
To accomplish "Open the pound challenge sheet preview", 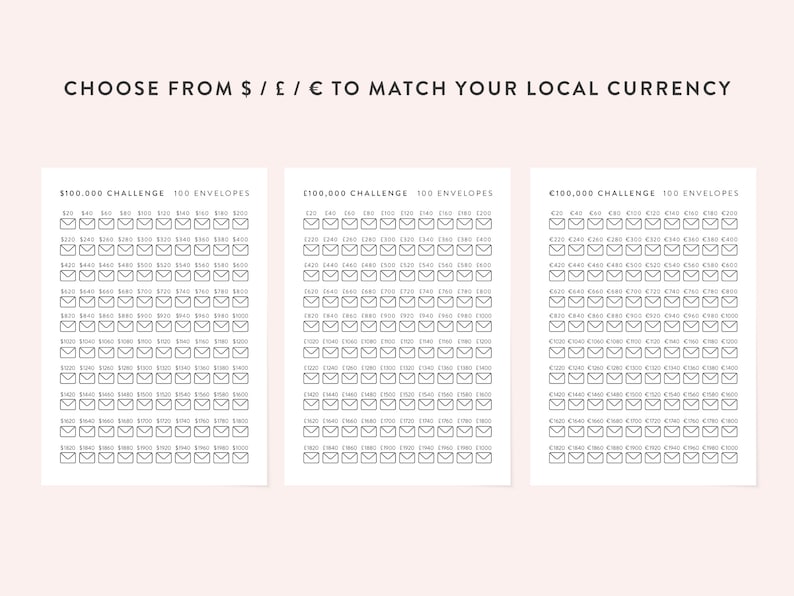I will click(x=398, y=327).
